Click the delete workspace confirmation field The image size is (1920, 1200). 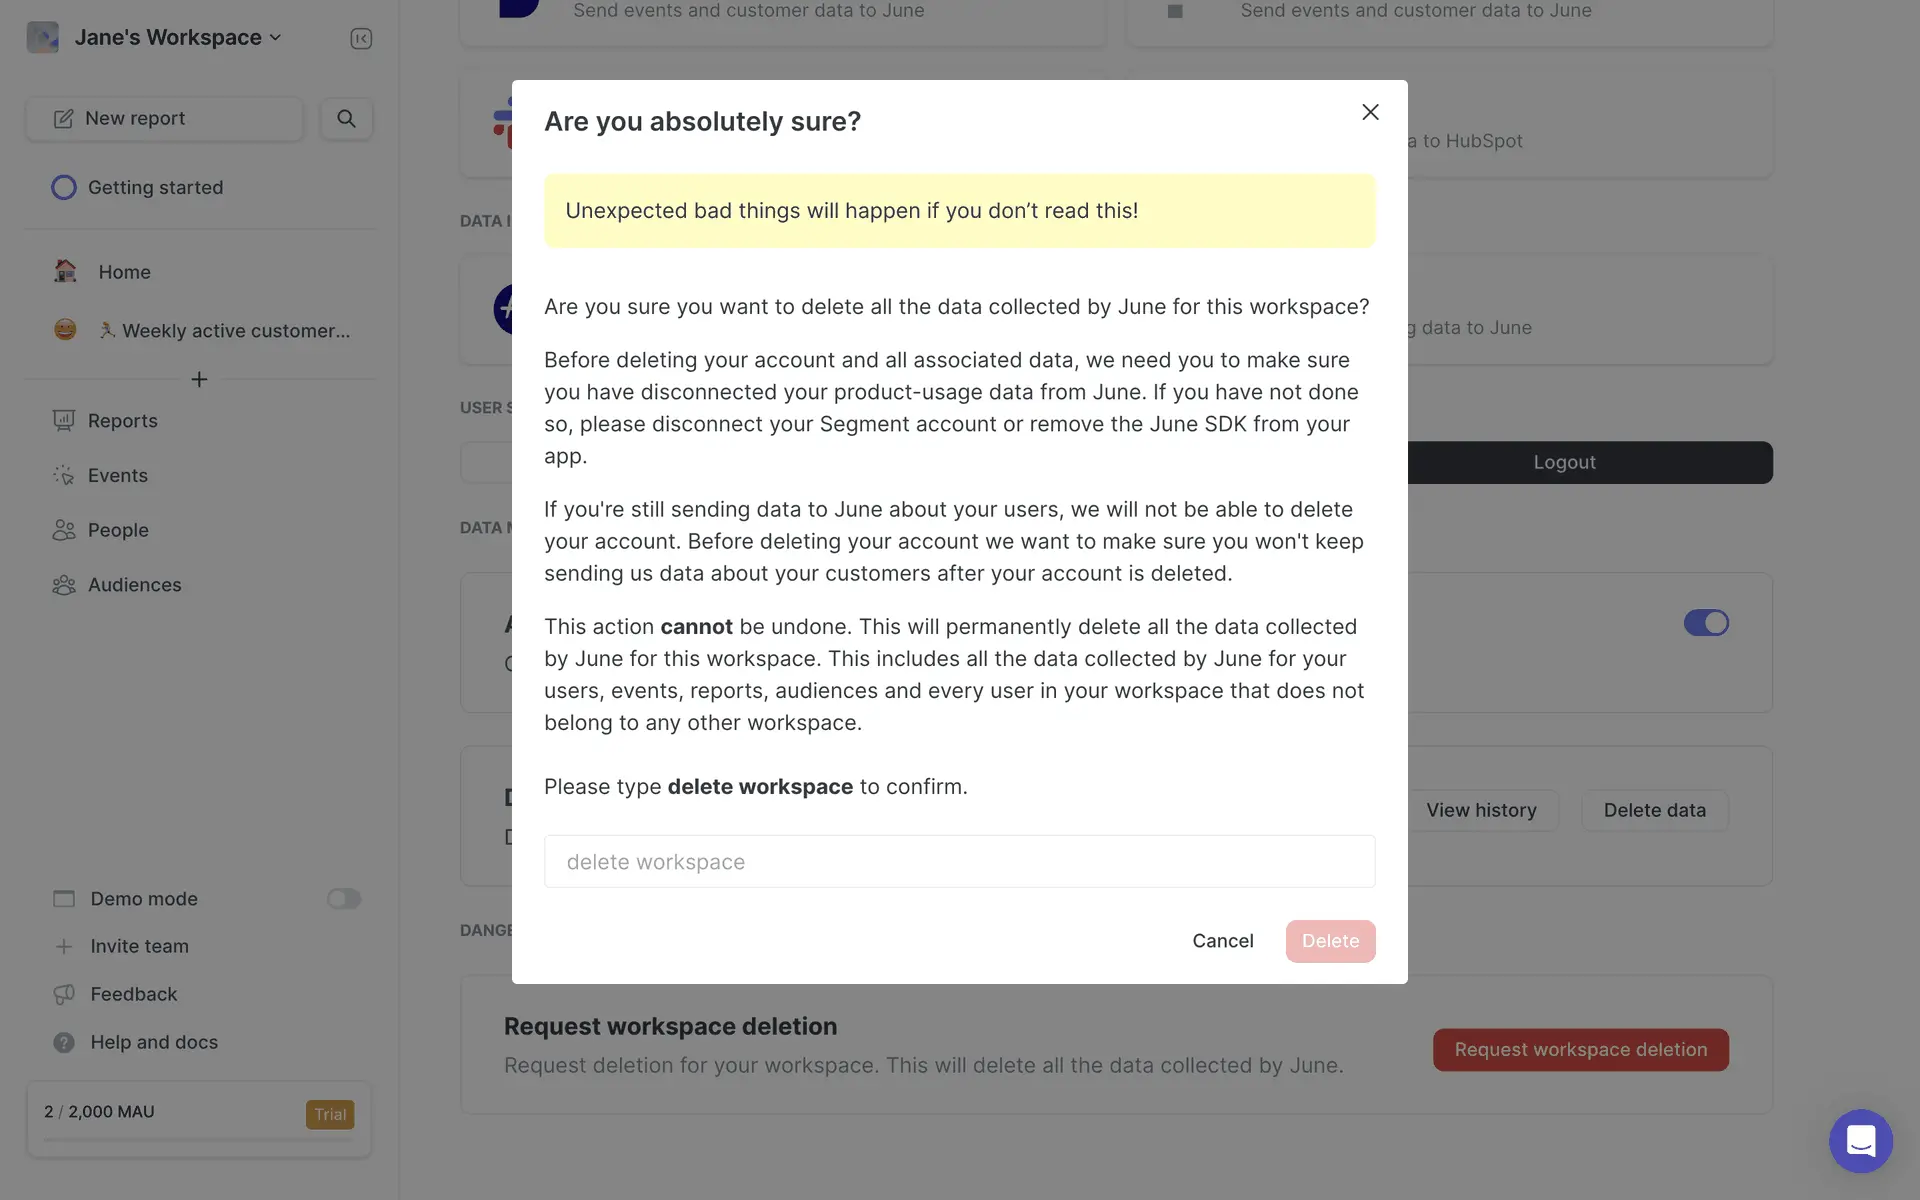[x=959, y=862]
